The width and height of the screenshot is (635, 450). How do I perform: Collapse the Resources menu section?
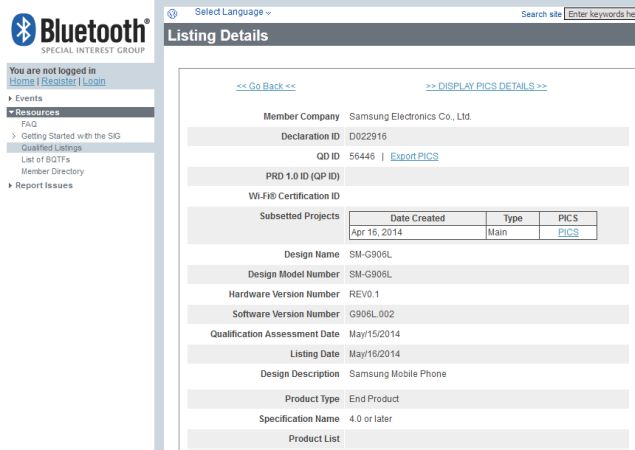click(80, 112)
